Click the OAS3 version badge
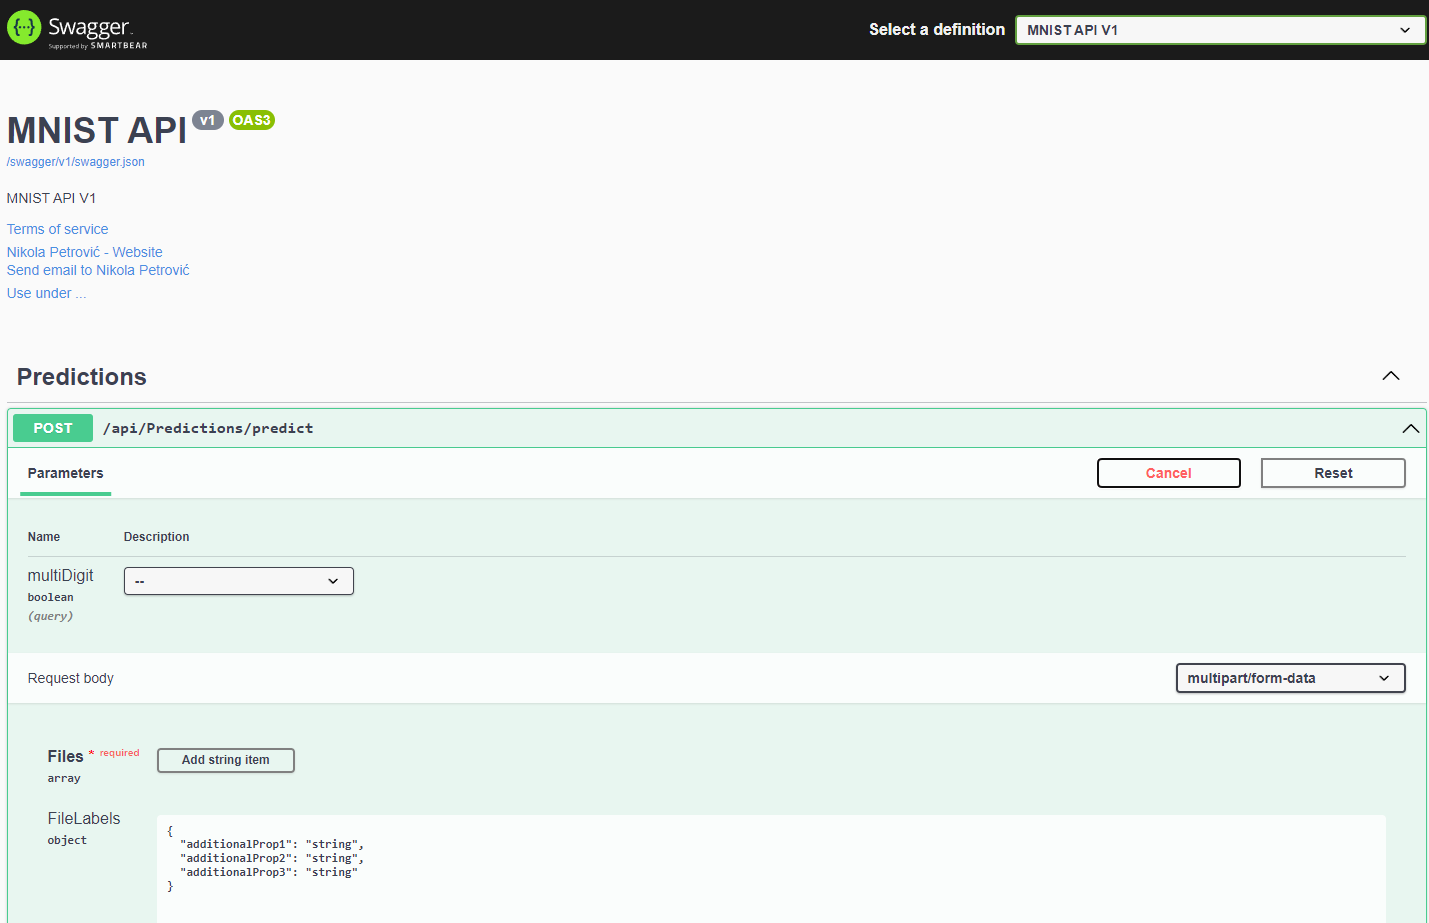 coord(252,120)
